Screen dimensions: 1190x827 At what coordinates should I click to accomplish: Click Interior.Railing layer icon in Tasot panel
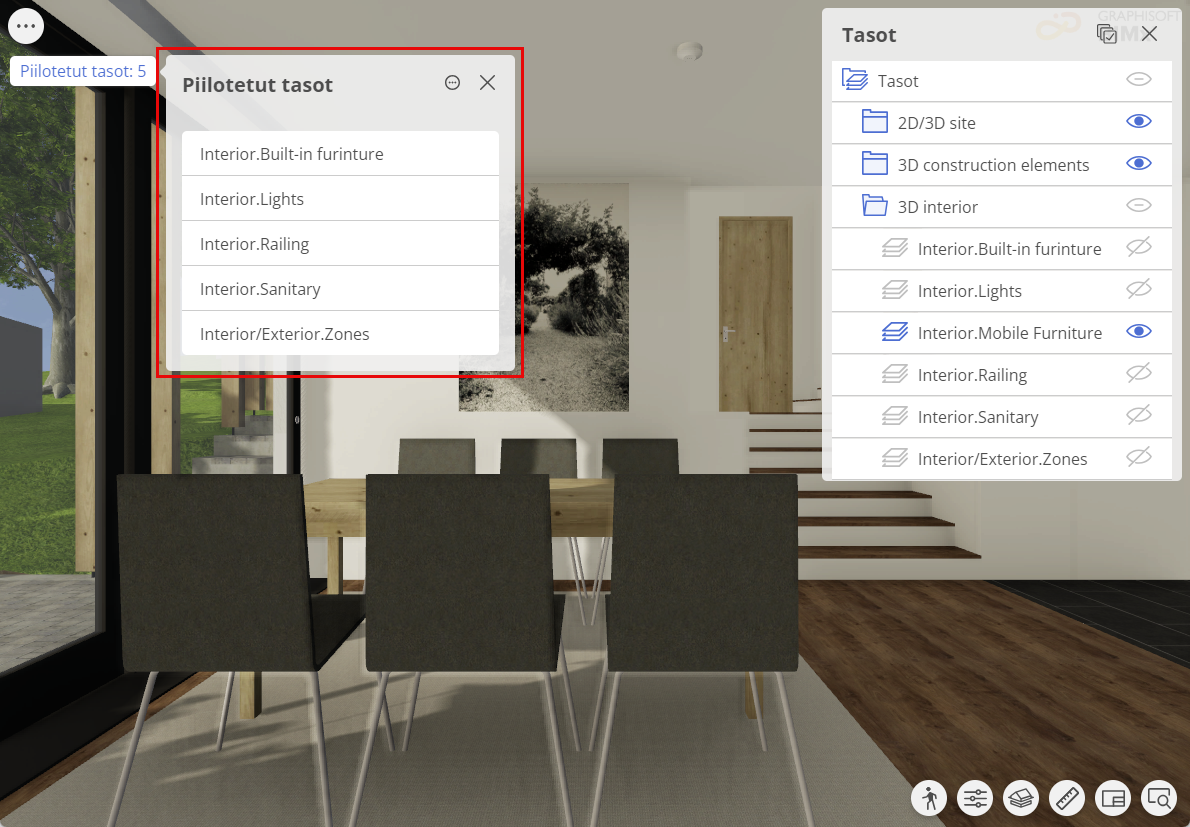tap(895, 374)
